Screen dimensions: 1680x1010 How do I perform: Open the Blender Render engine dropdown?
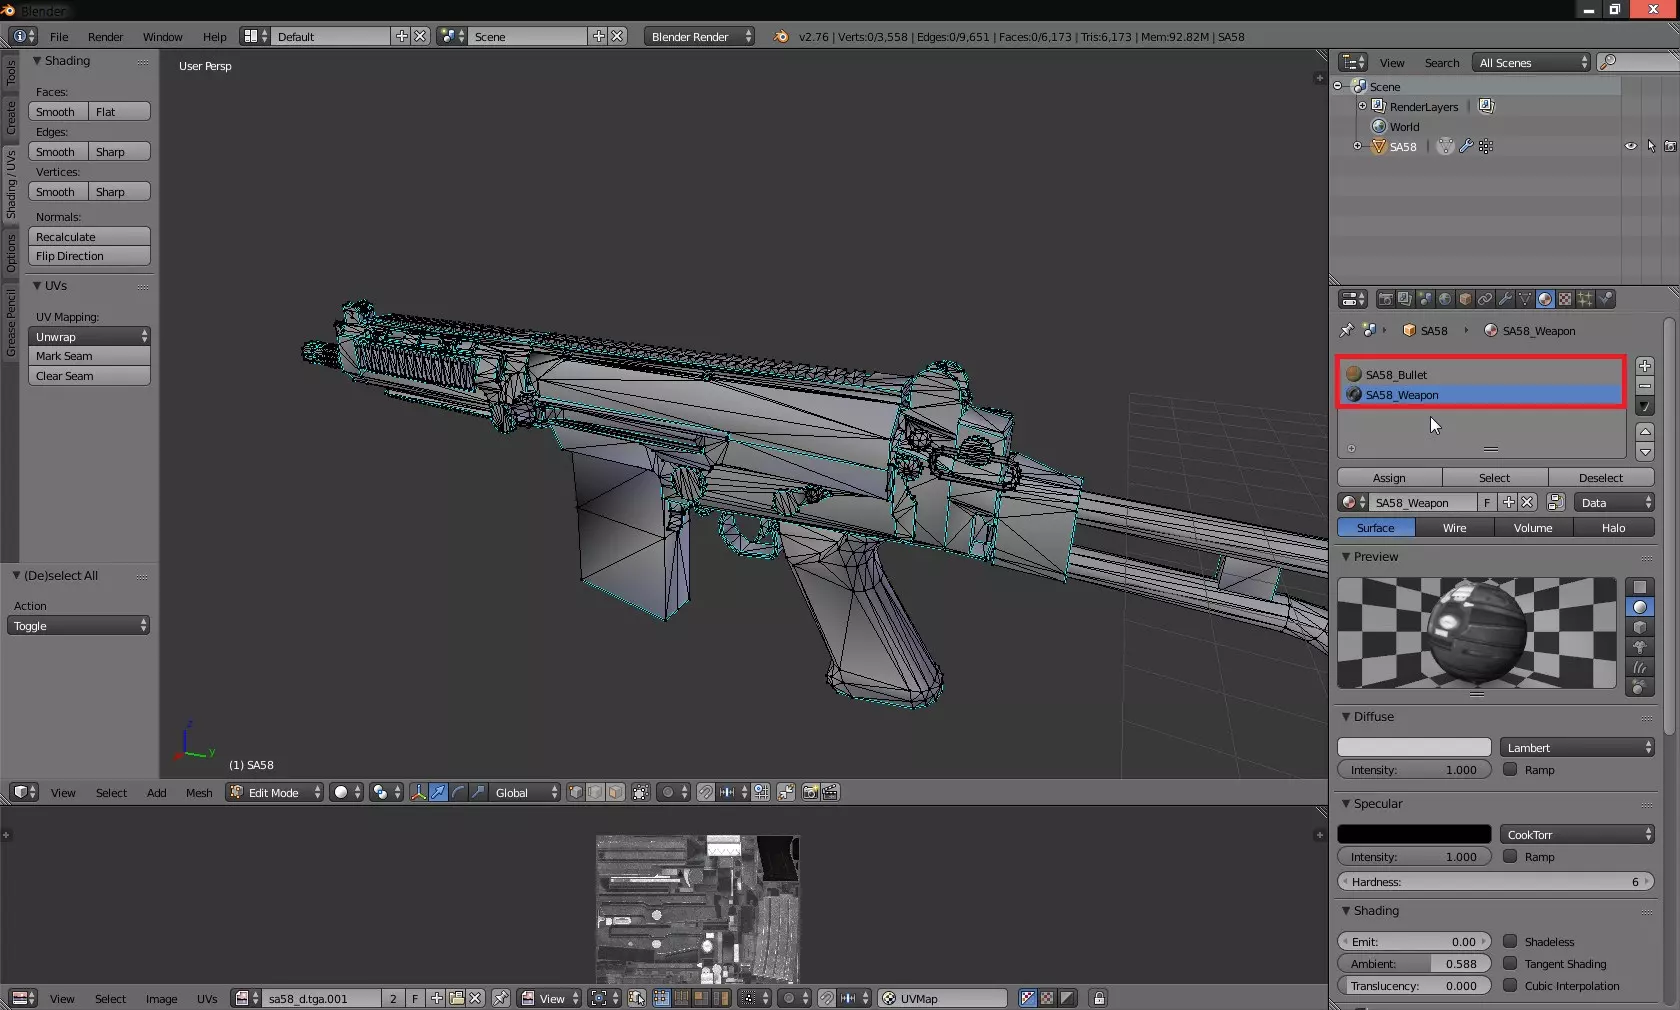[x=699, y=36]
